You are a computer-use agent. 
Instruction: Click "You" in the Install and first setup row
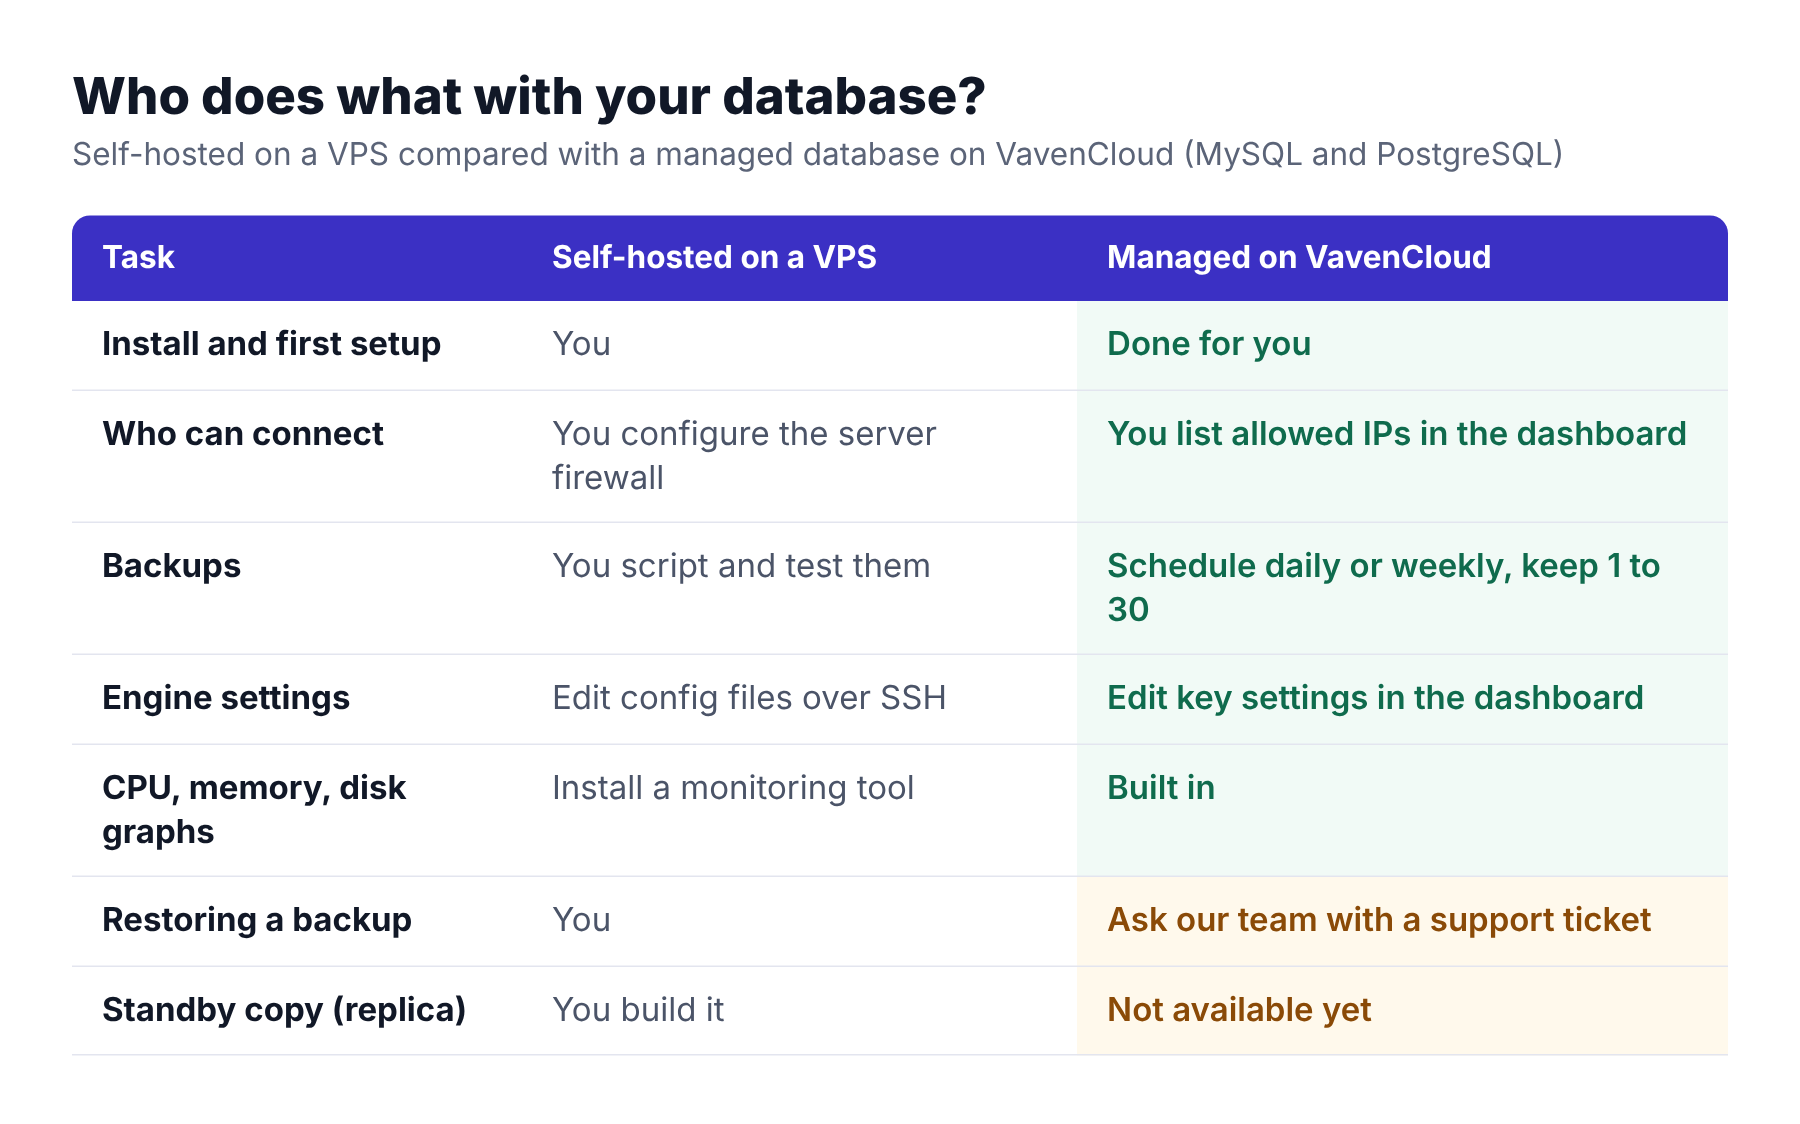(581, 344)
